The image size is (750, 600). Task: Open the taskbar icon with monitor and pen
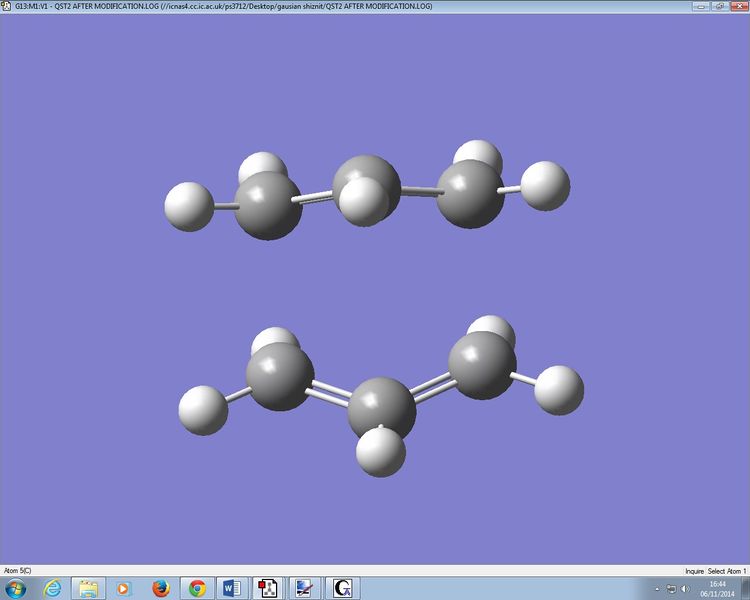tap(304, 588)
